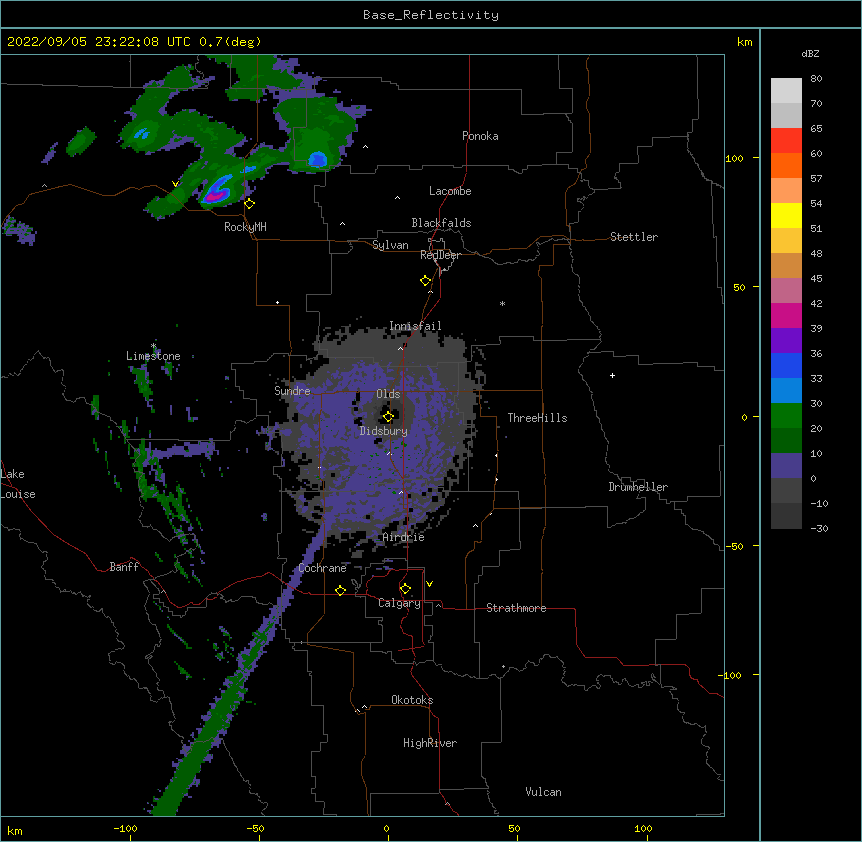
Task: Click the Stettler city label
Action: tap(634, 237)
